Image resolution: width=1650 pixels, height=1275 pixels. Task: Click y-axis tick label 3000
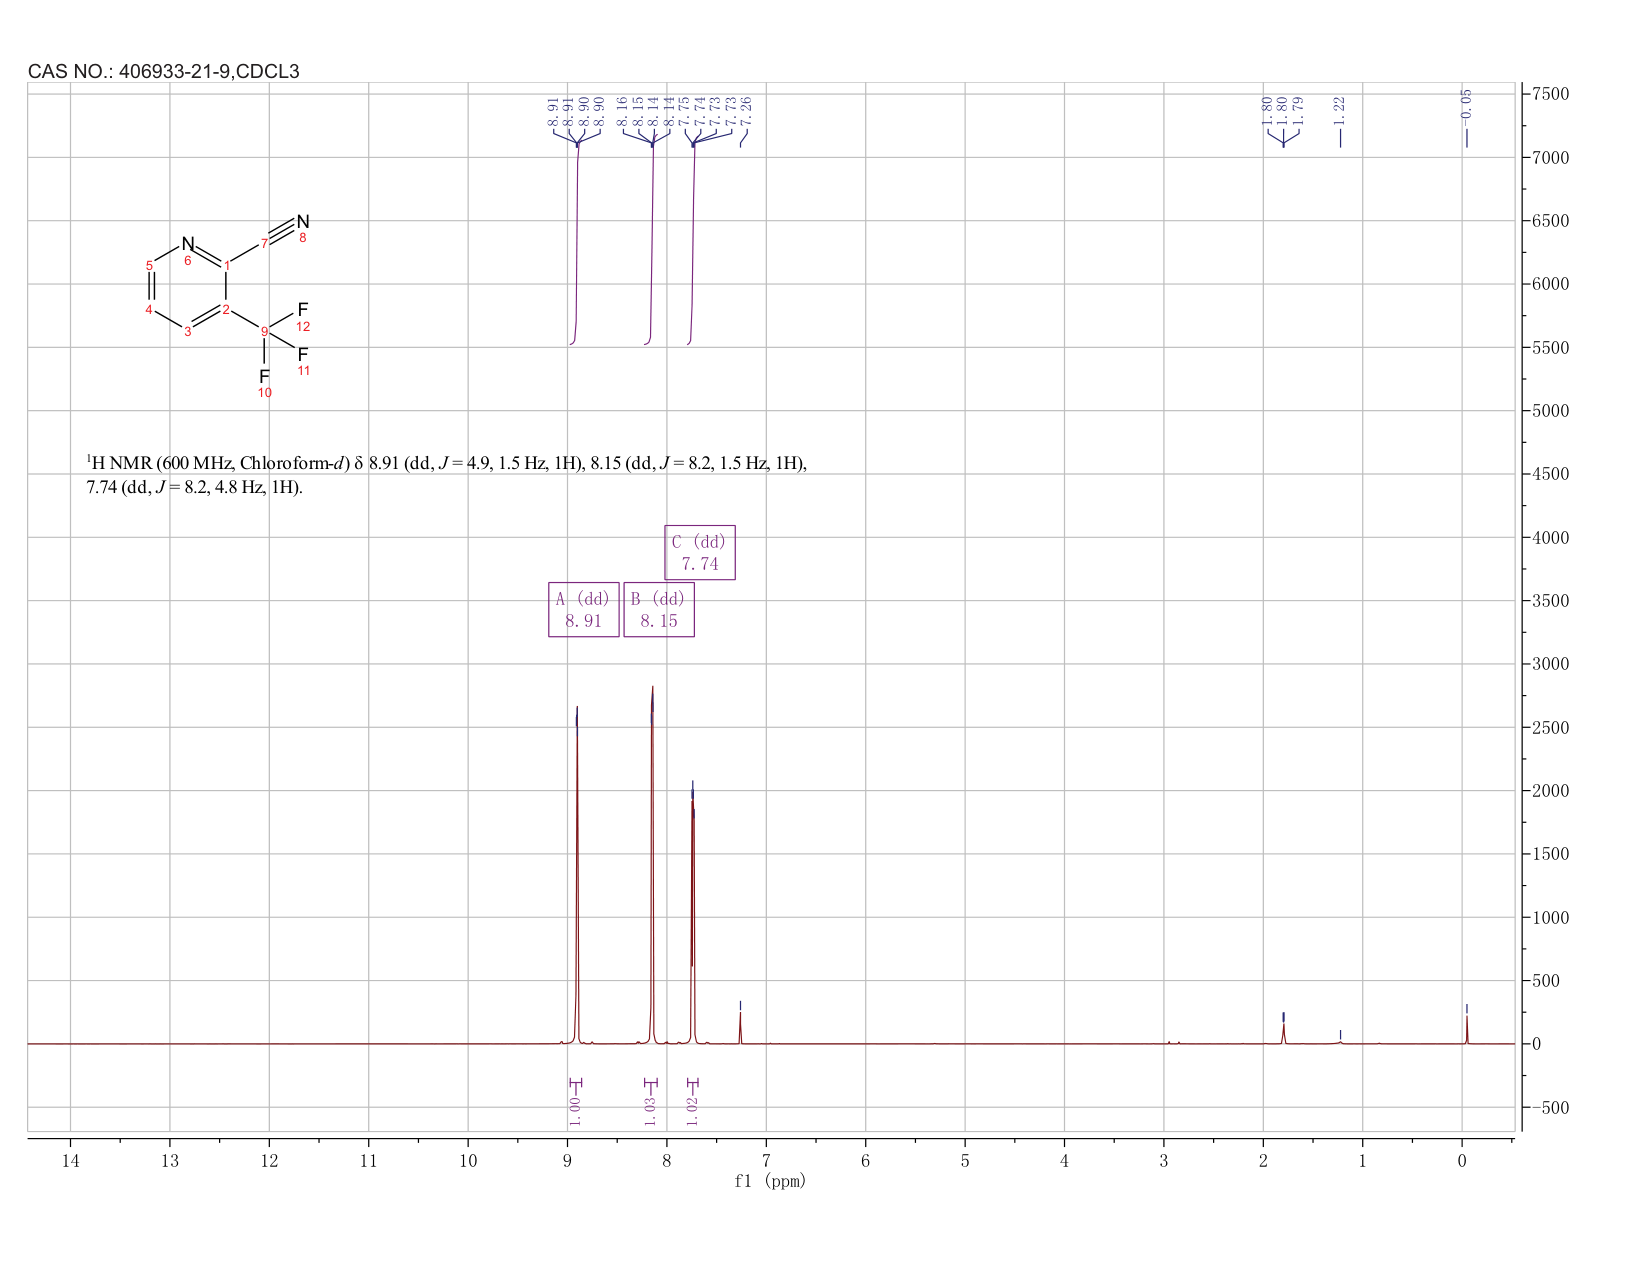point(1550,664)
